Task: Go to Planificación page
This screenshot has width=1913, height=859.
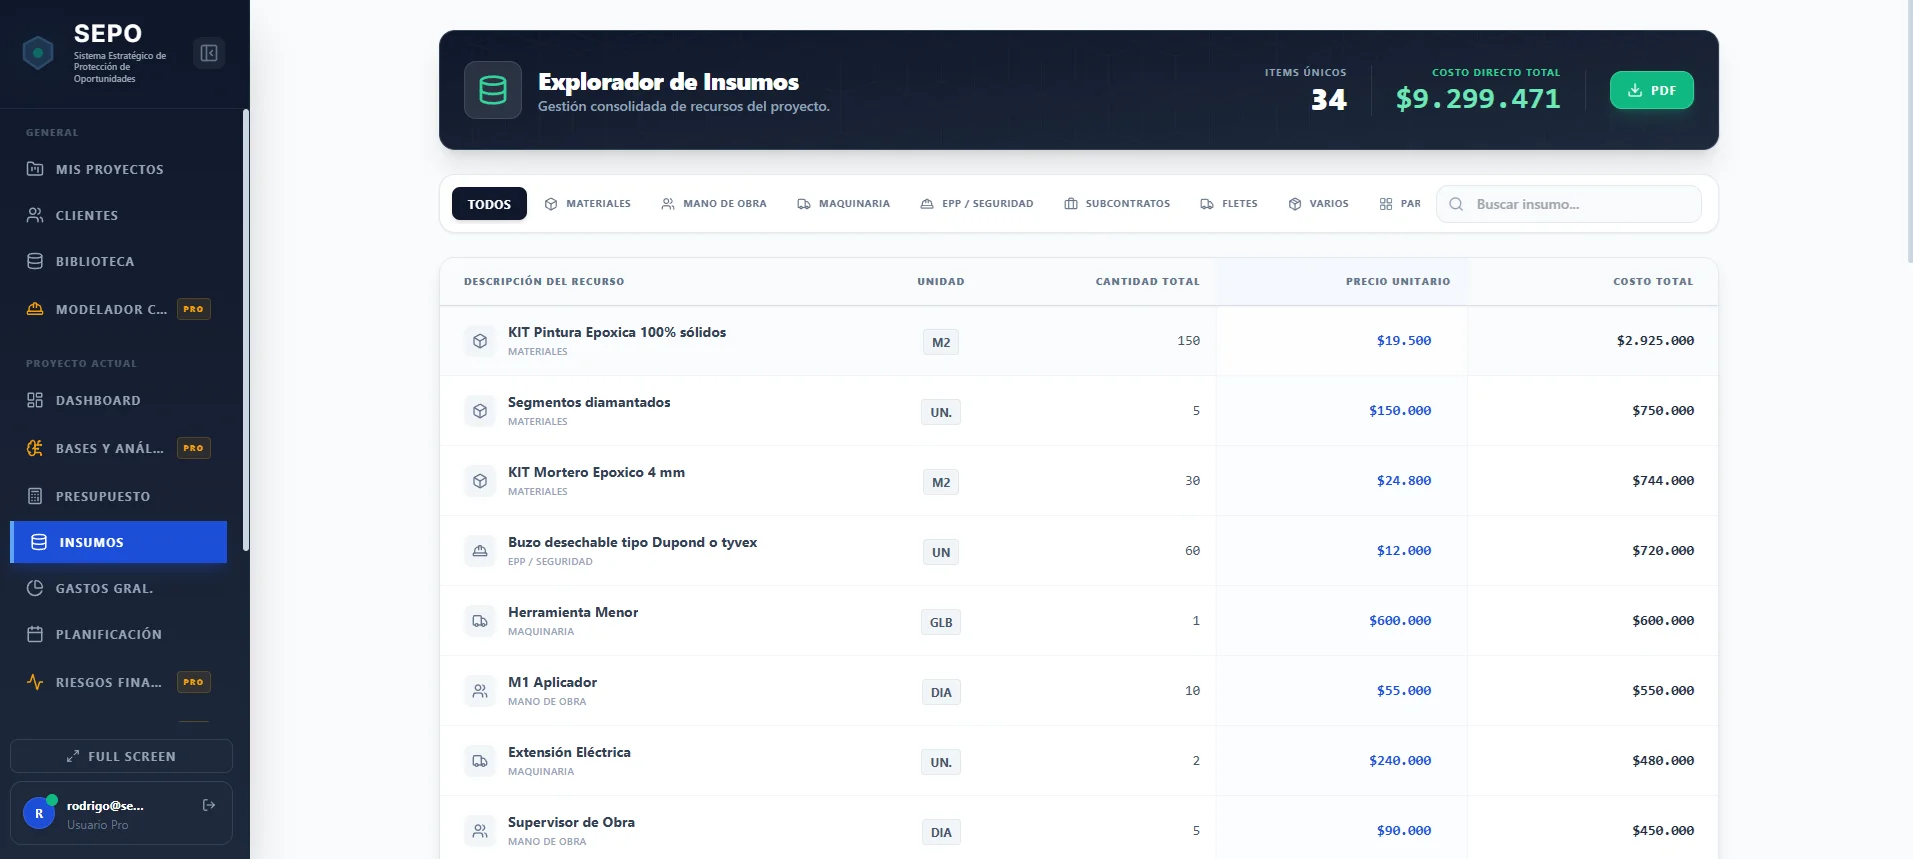Action: [108, 634]
